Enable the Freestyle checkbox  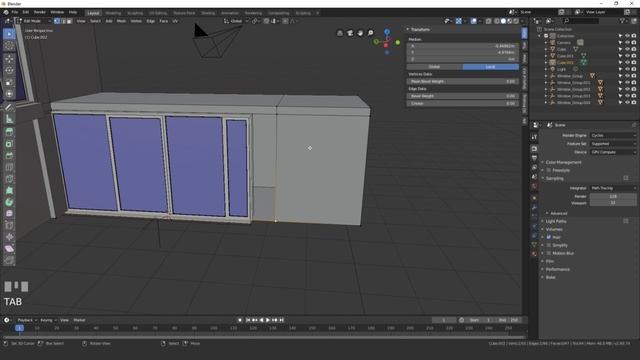click(549, 170)
